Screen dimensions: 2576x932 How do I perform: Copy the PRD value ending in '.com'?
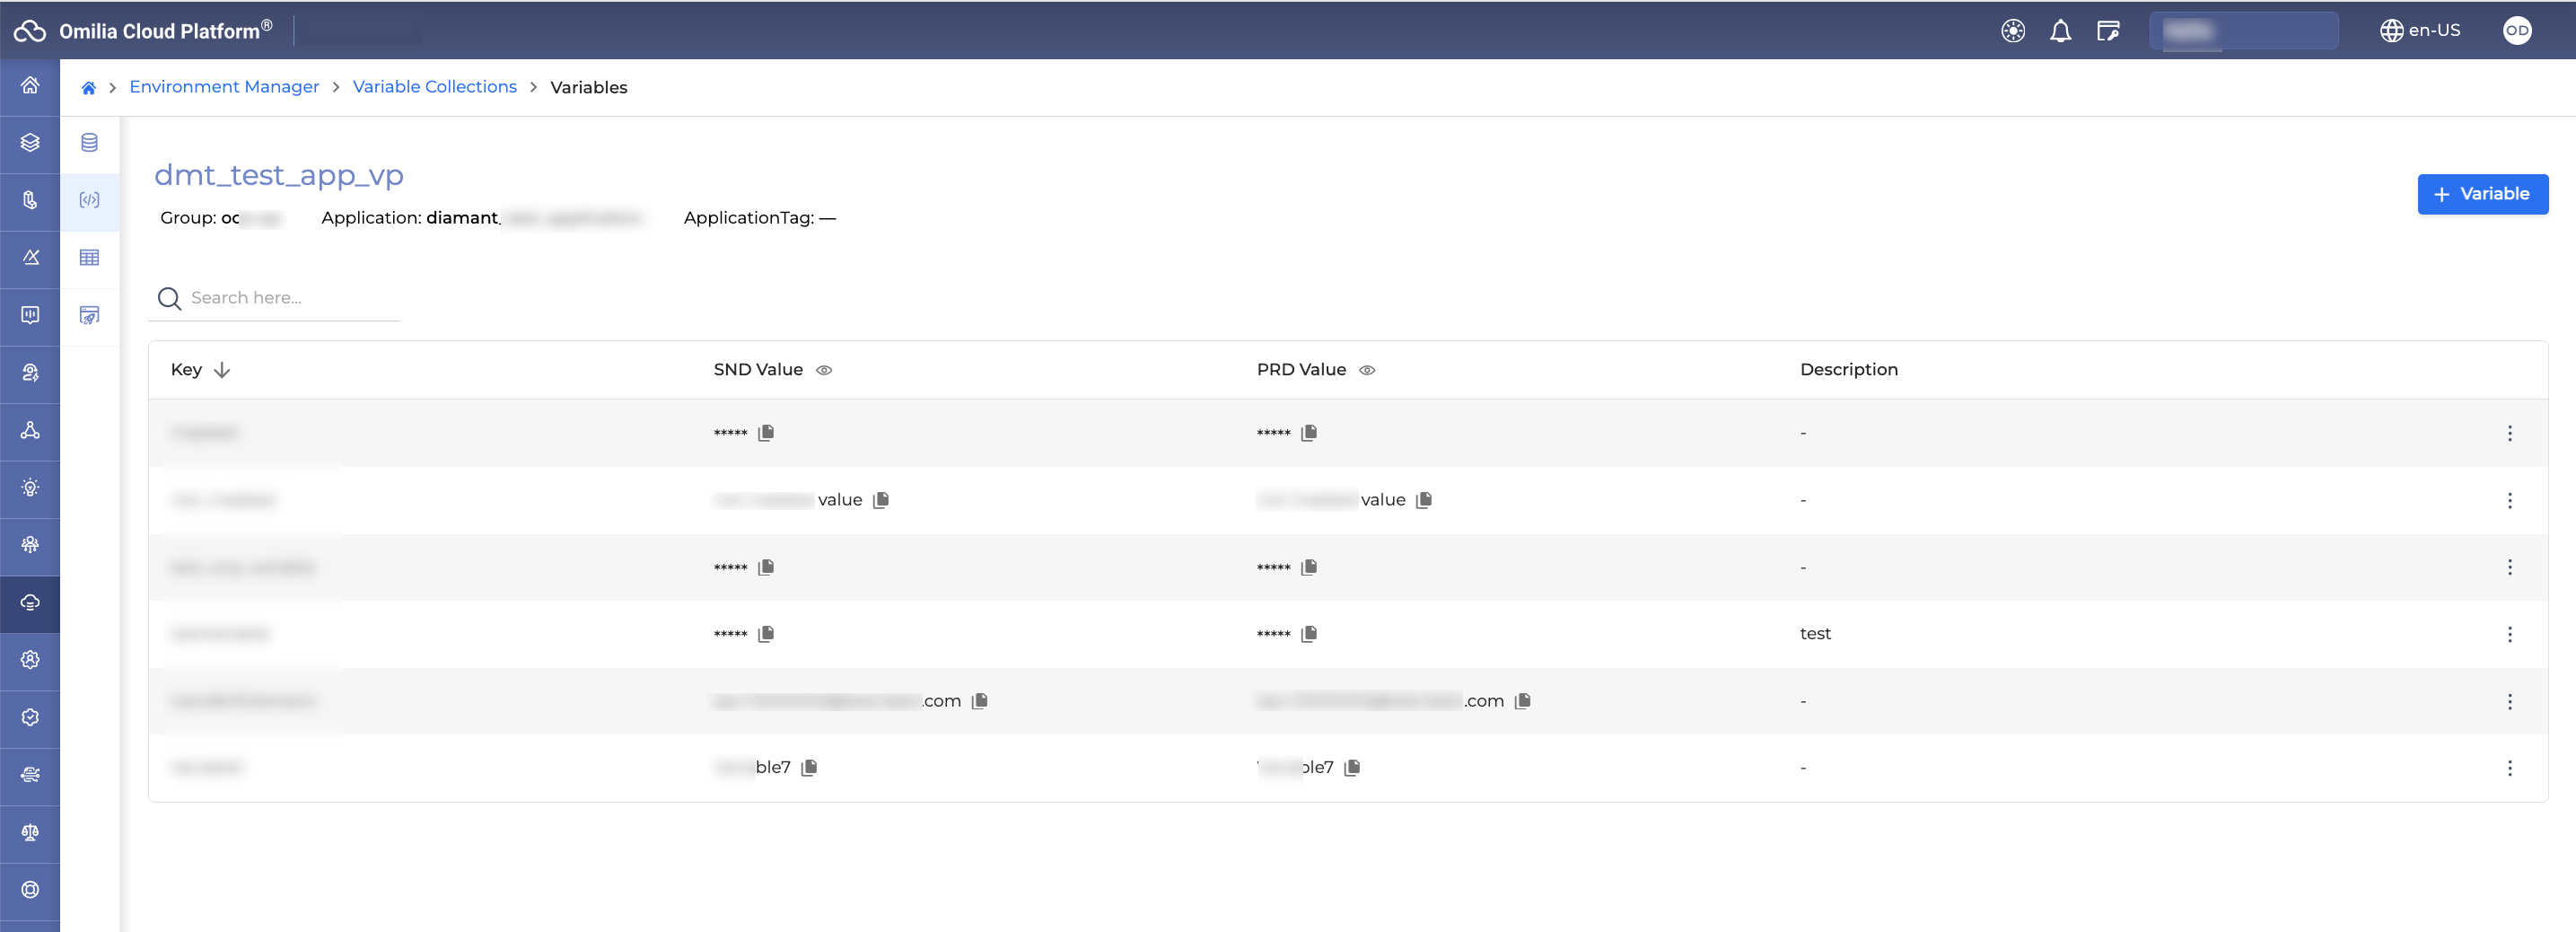[x=1523, y=701]
